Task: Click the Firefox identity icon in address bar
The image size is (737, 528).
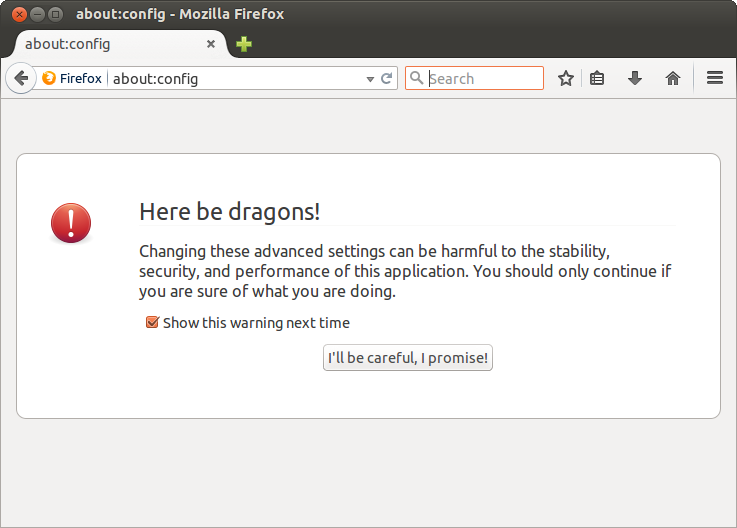Action: pyautogui.click(x=49, y=78)
